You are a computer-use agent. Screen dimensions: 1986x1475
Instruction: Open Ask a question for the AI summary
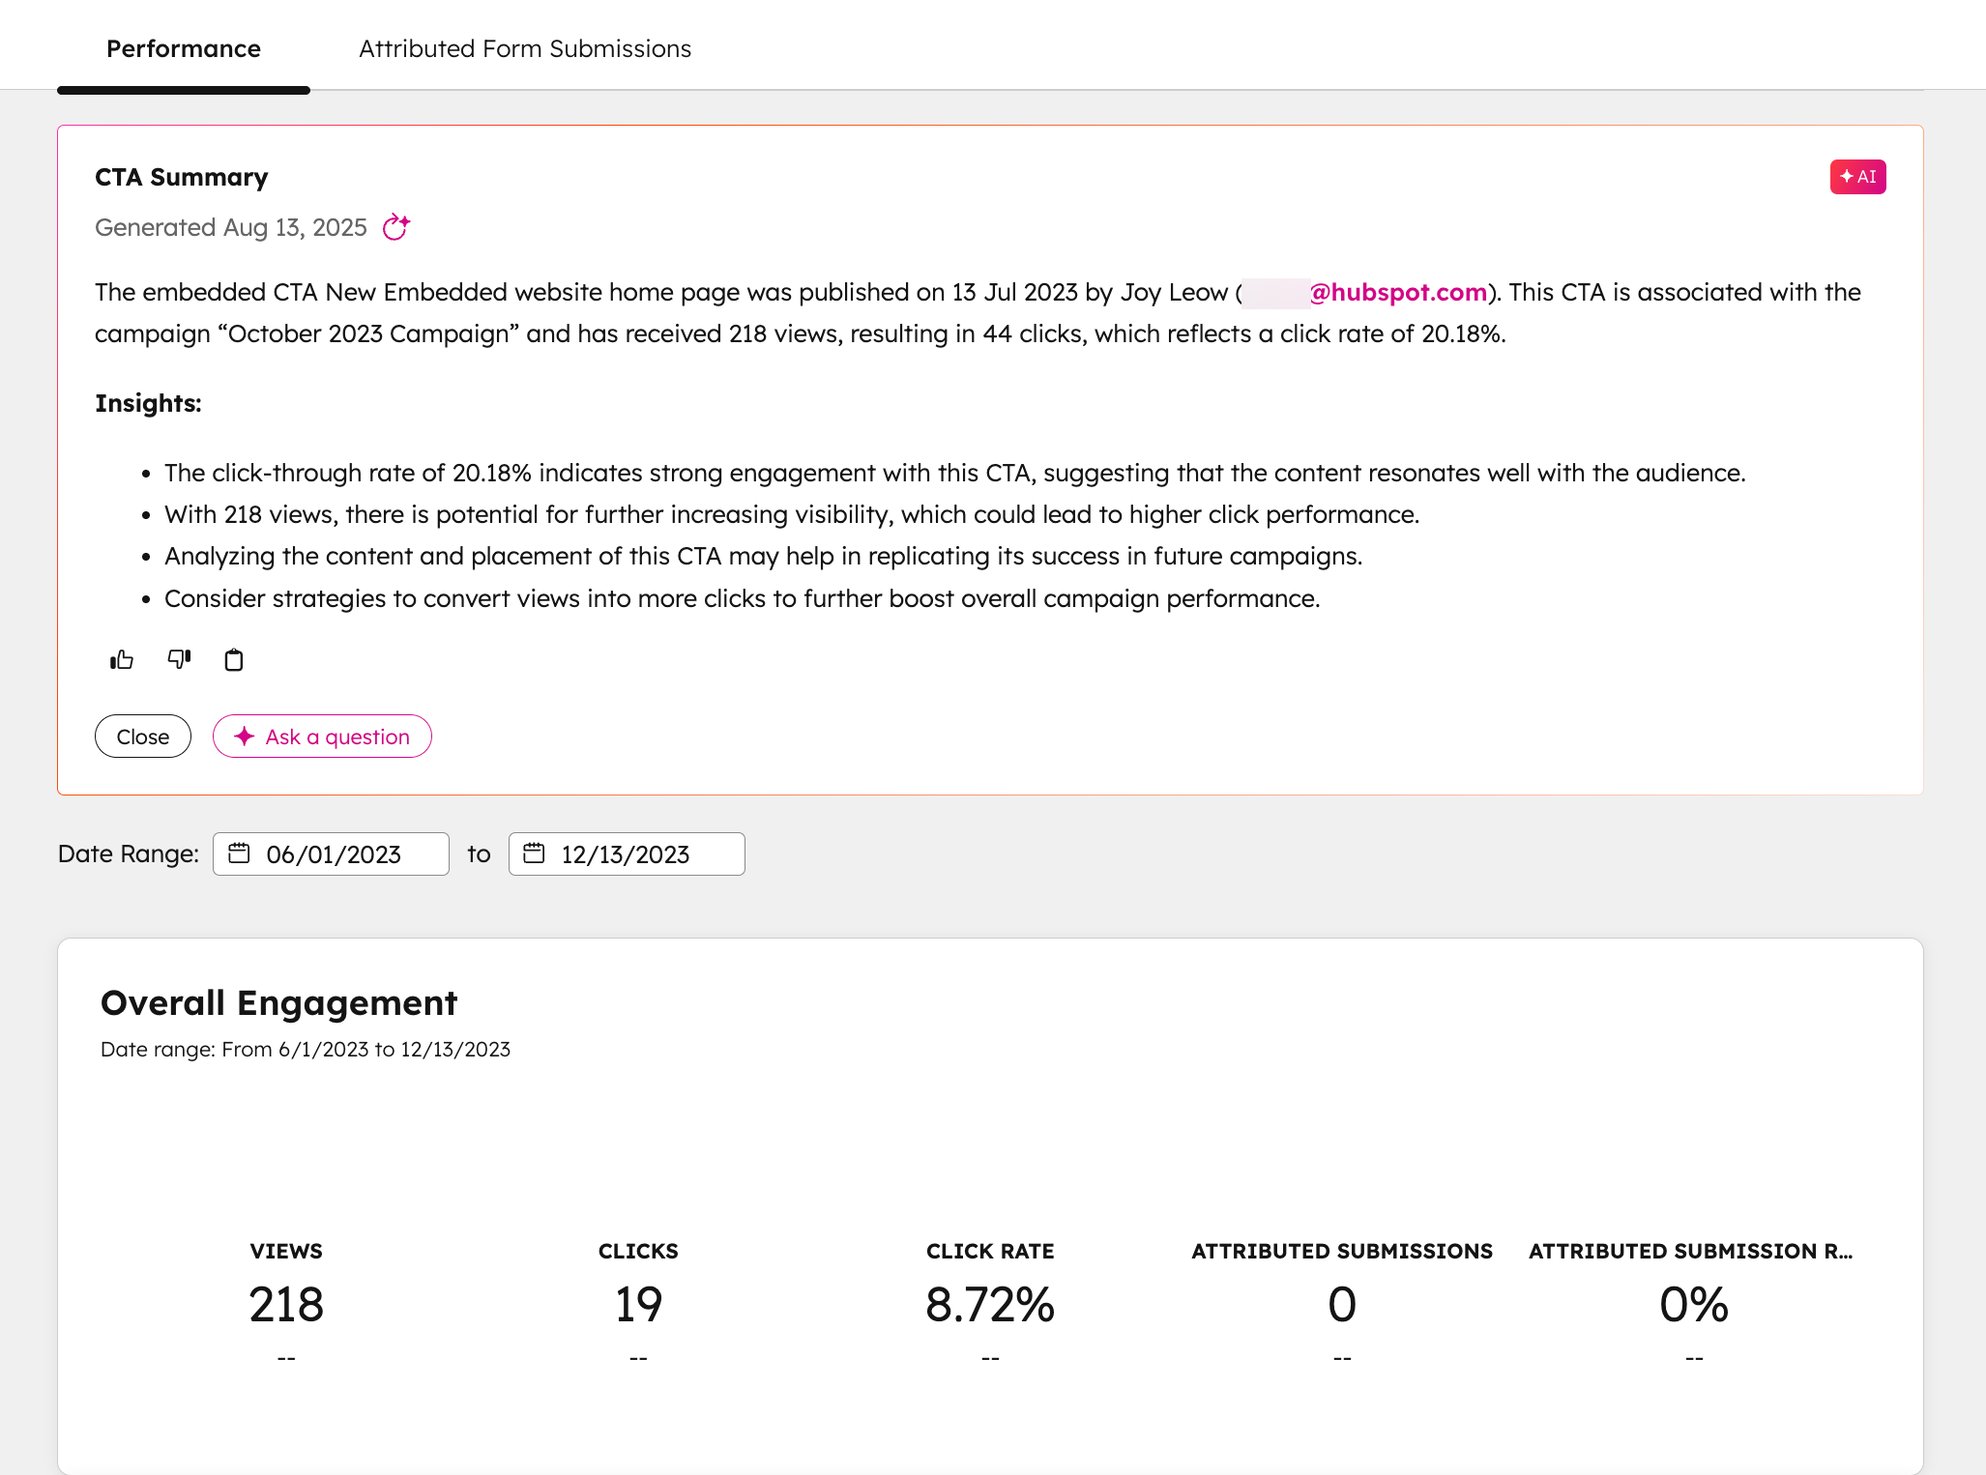click(x=322, y=736)
